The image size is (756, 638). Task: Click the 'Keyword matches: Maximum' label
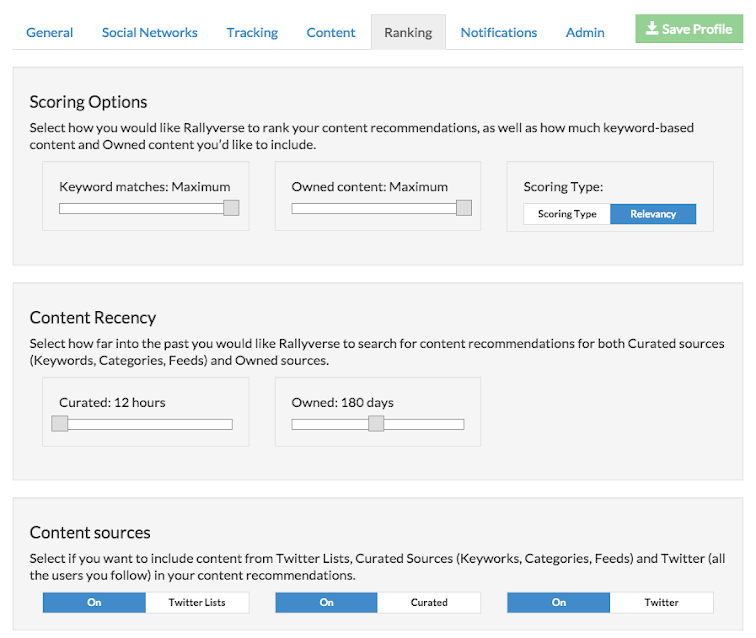(x=145, y=187)
